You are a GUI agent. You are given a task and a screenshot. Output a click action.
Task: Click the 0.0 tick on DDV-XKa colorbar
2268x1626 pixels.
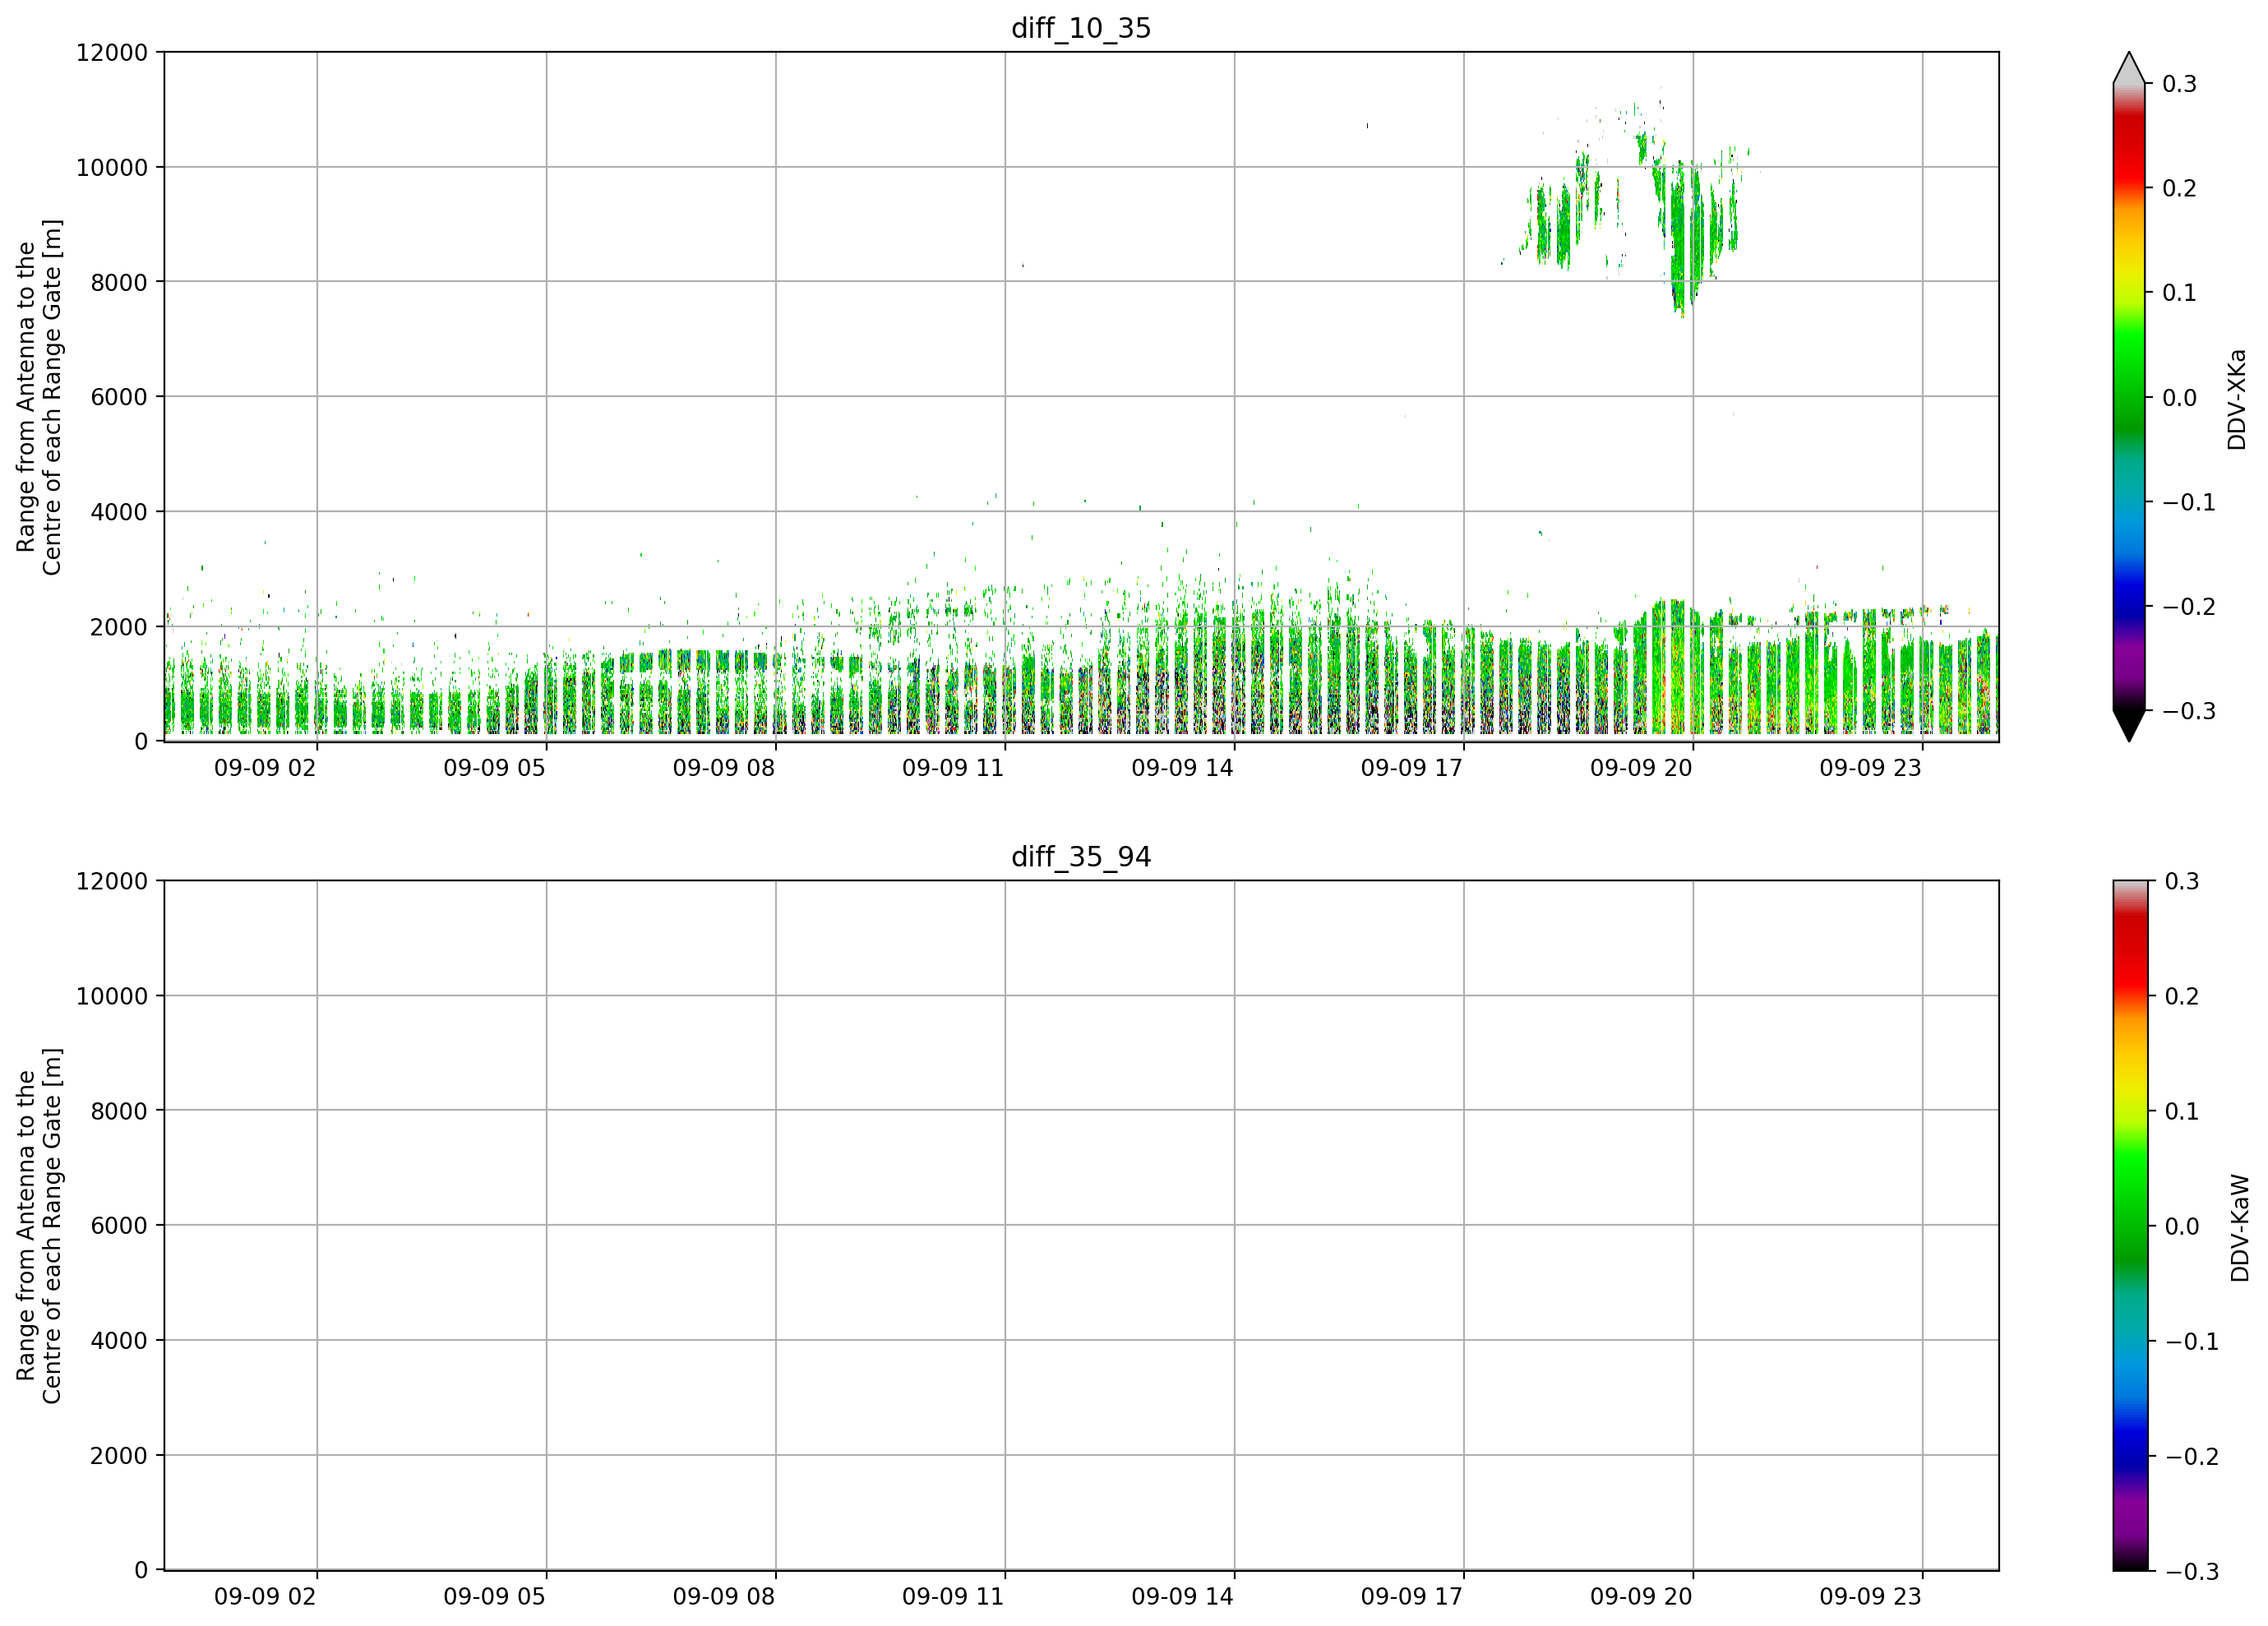[2179, 398]
